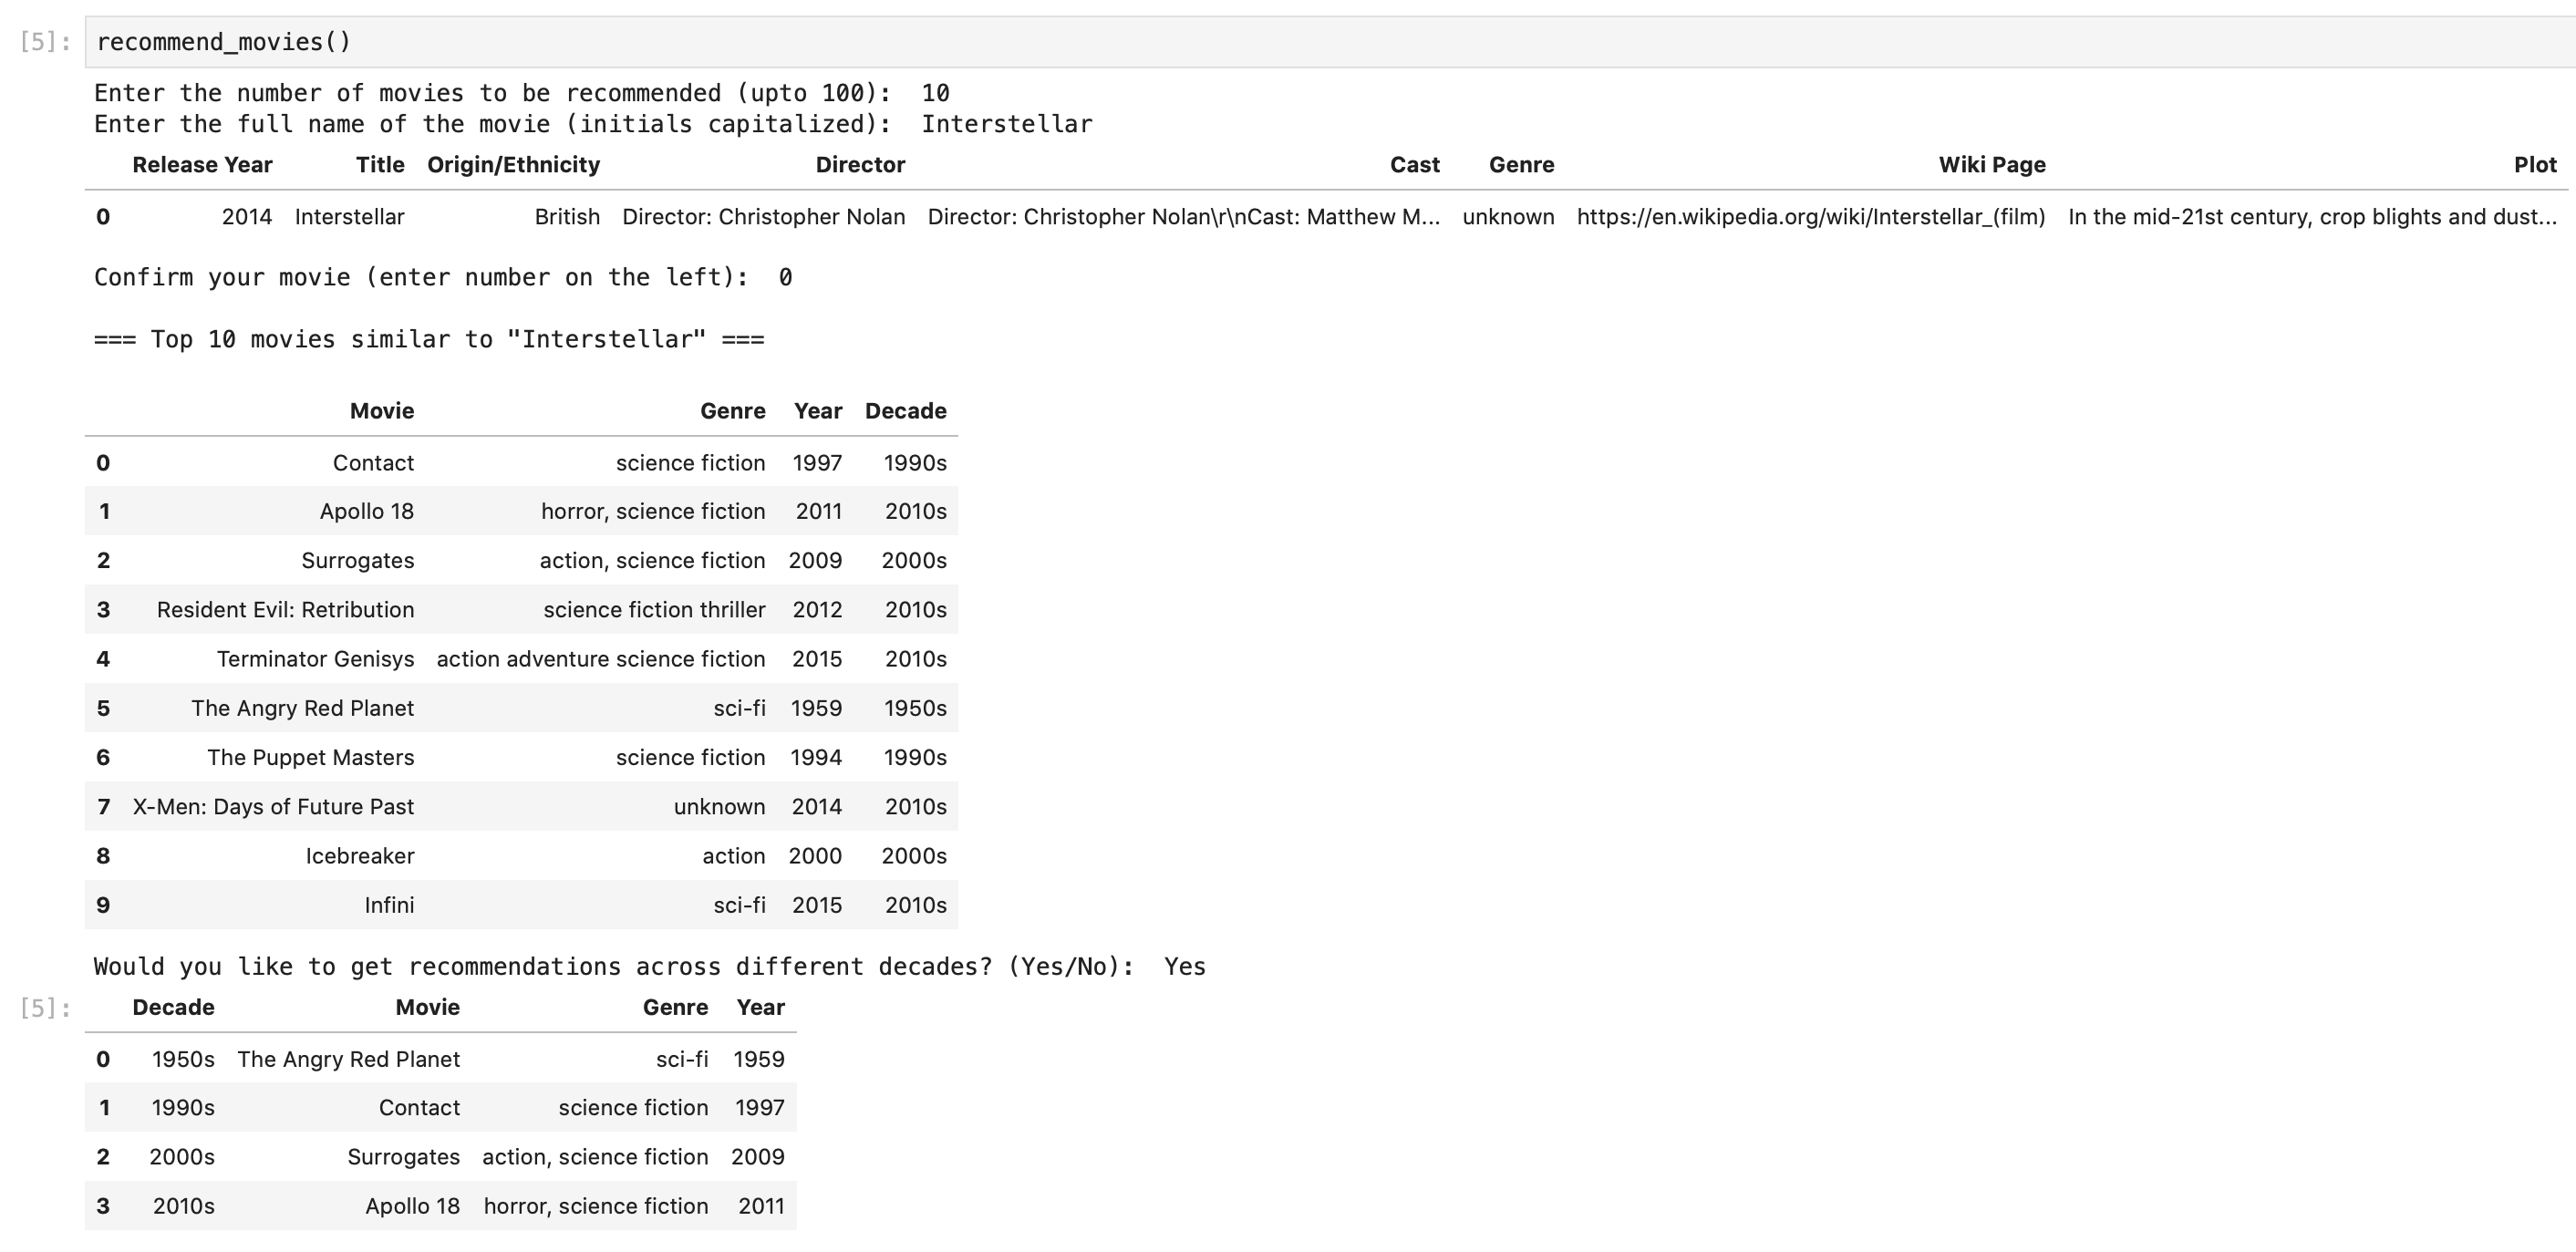Click the Cast column header

tap(1414, 165)
